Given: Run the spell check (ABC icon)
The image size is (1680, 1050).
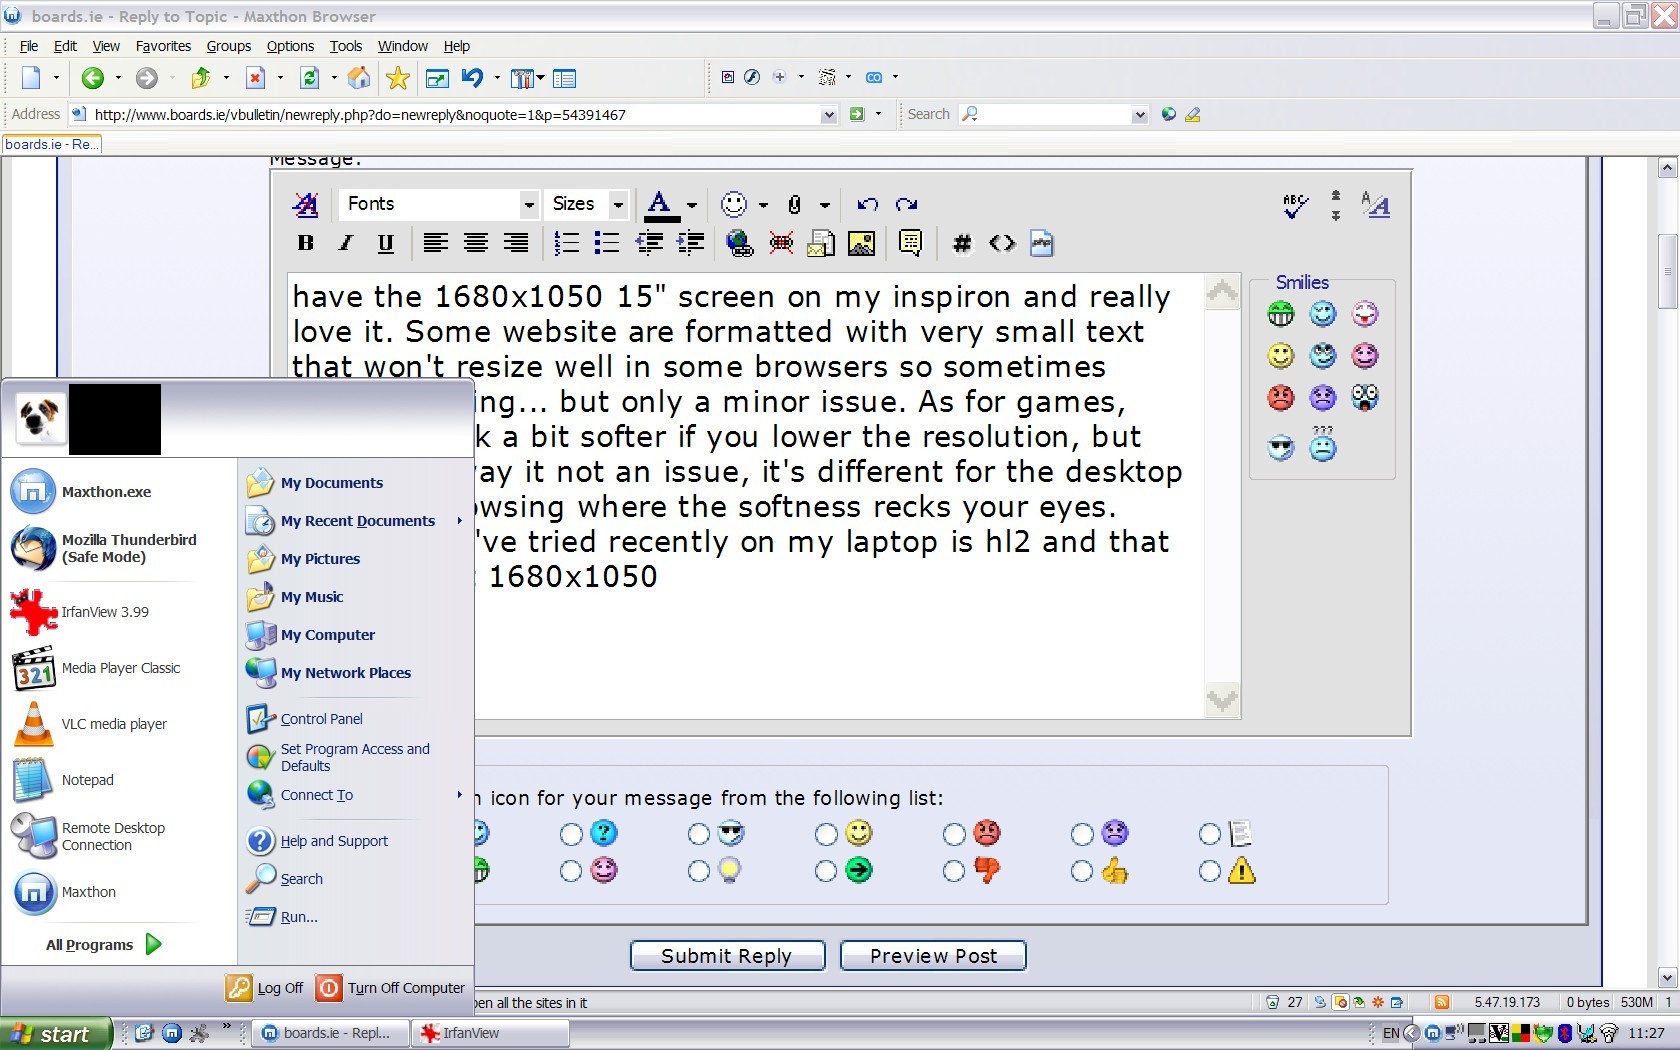Looking at the screenshot, I should click(x=1295, y=206).
